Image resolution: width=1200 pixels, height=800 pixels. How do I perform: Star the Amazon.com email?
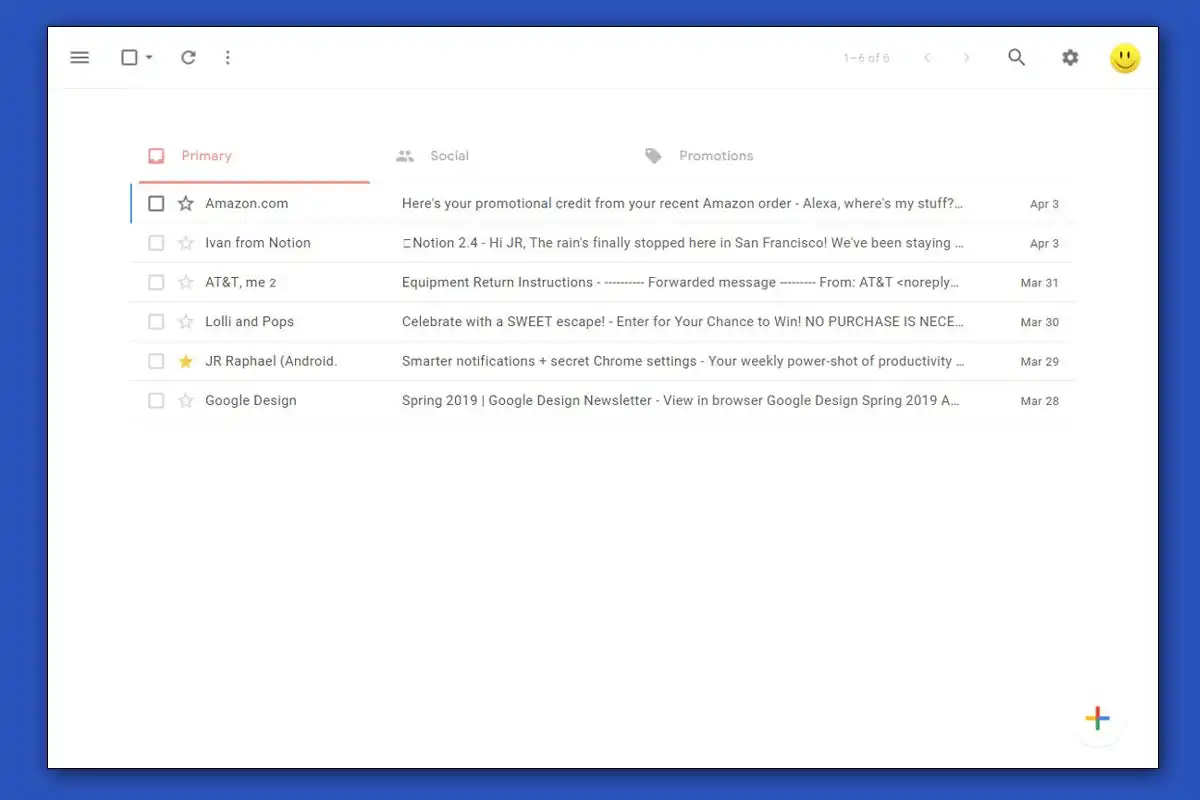[x=185, y=204]
